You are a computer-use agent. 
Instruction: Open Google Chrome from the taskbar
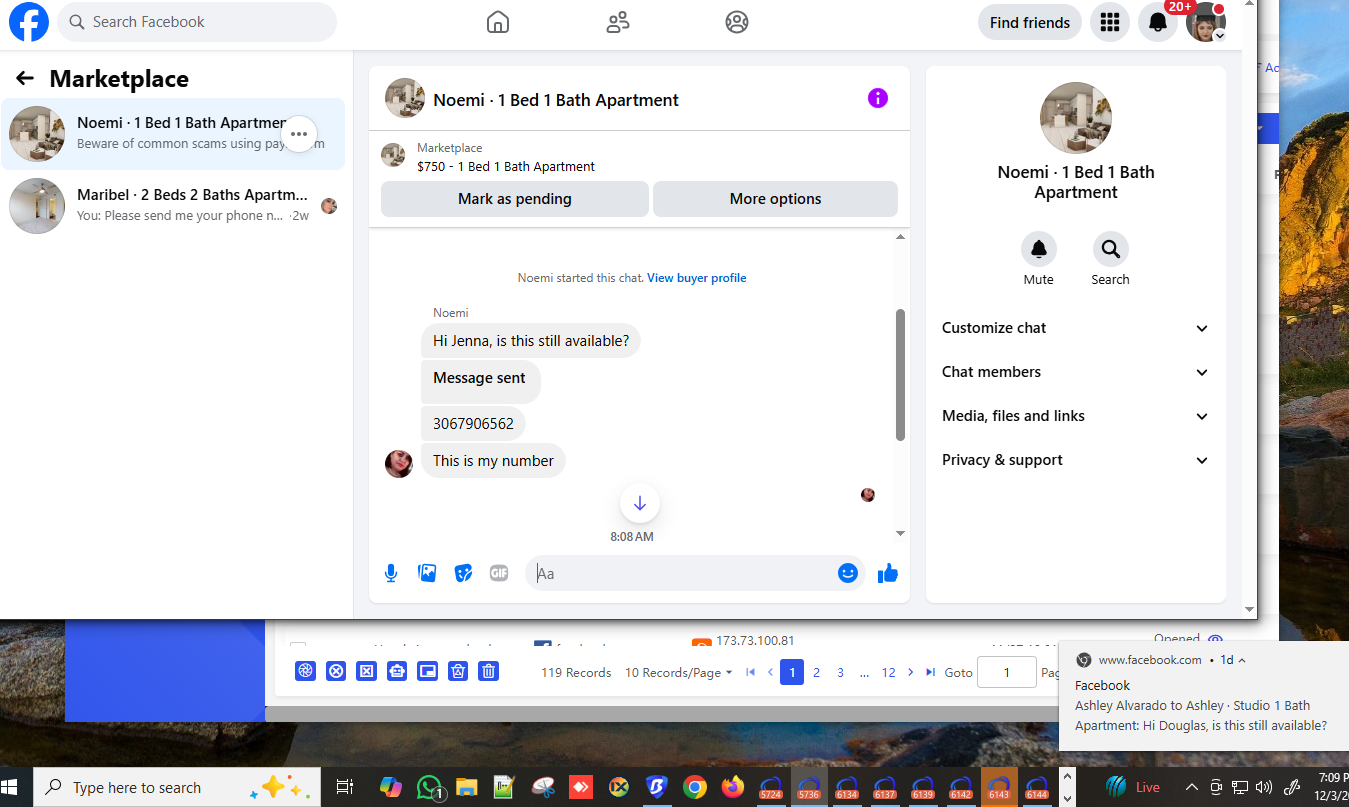point(695,787)
